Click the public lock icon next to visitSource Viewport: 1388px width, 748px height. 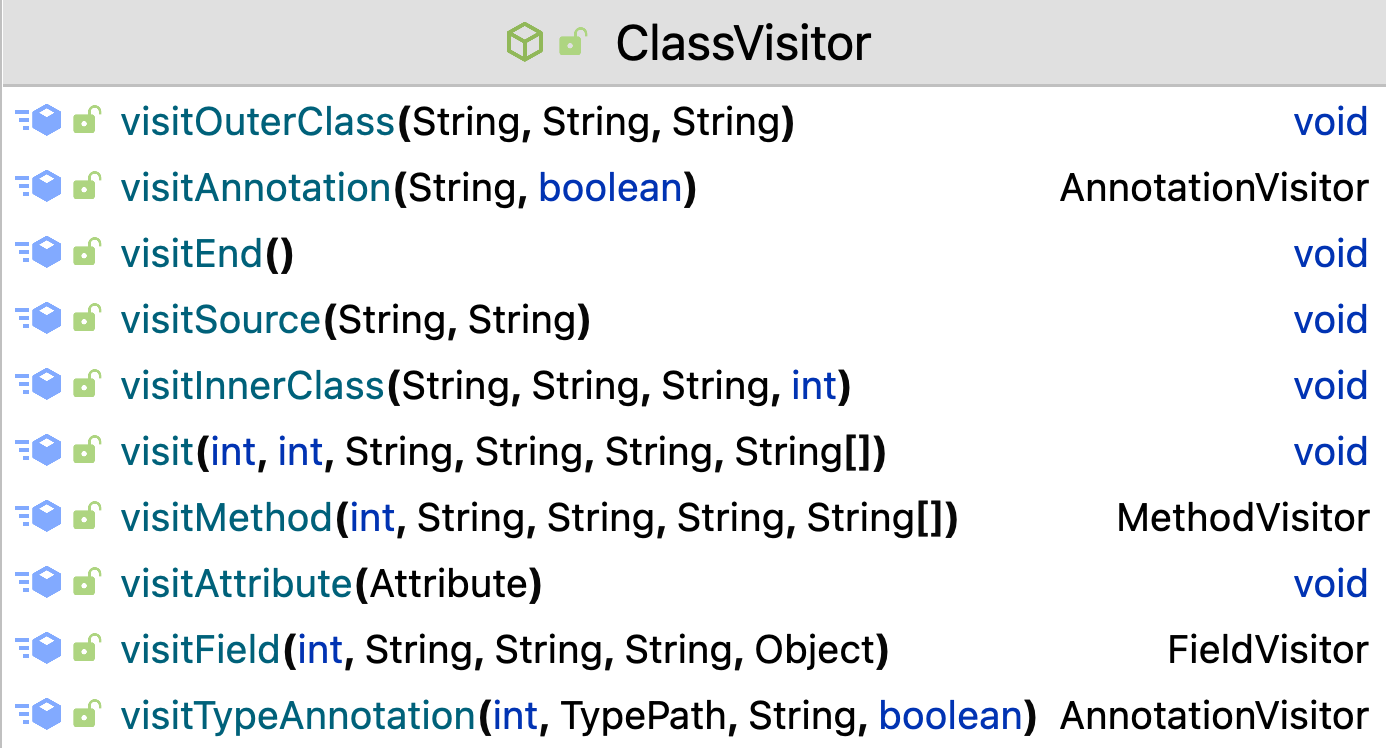point(87,320)
